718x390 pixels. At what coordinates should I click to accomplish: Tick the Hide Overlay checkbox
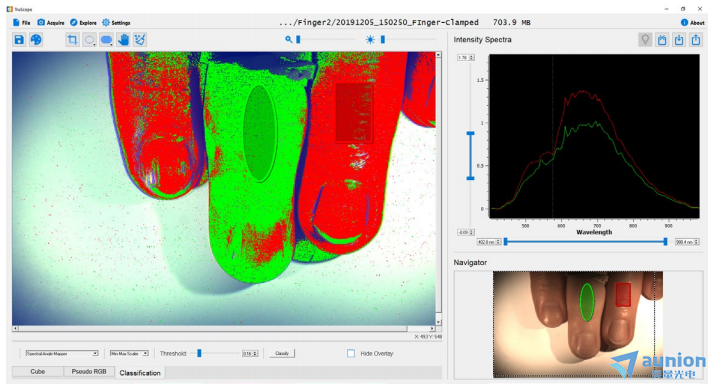click(x=351, y=353)
